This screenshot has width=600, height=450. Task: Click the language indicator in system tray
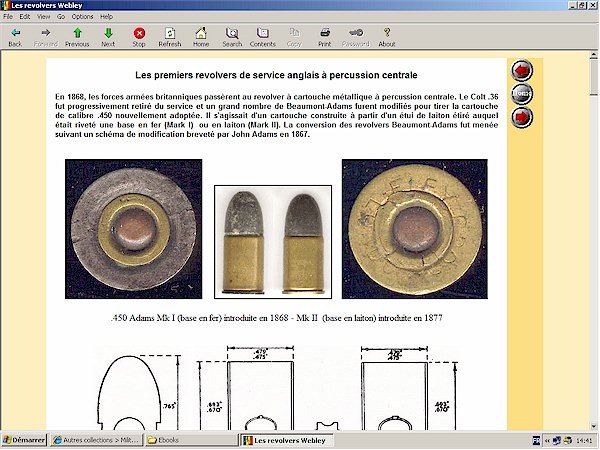click(x=536, y=440)
